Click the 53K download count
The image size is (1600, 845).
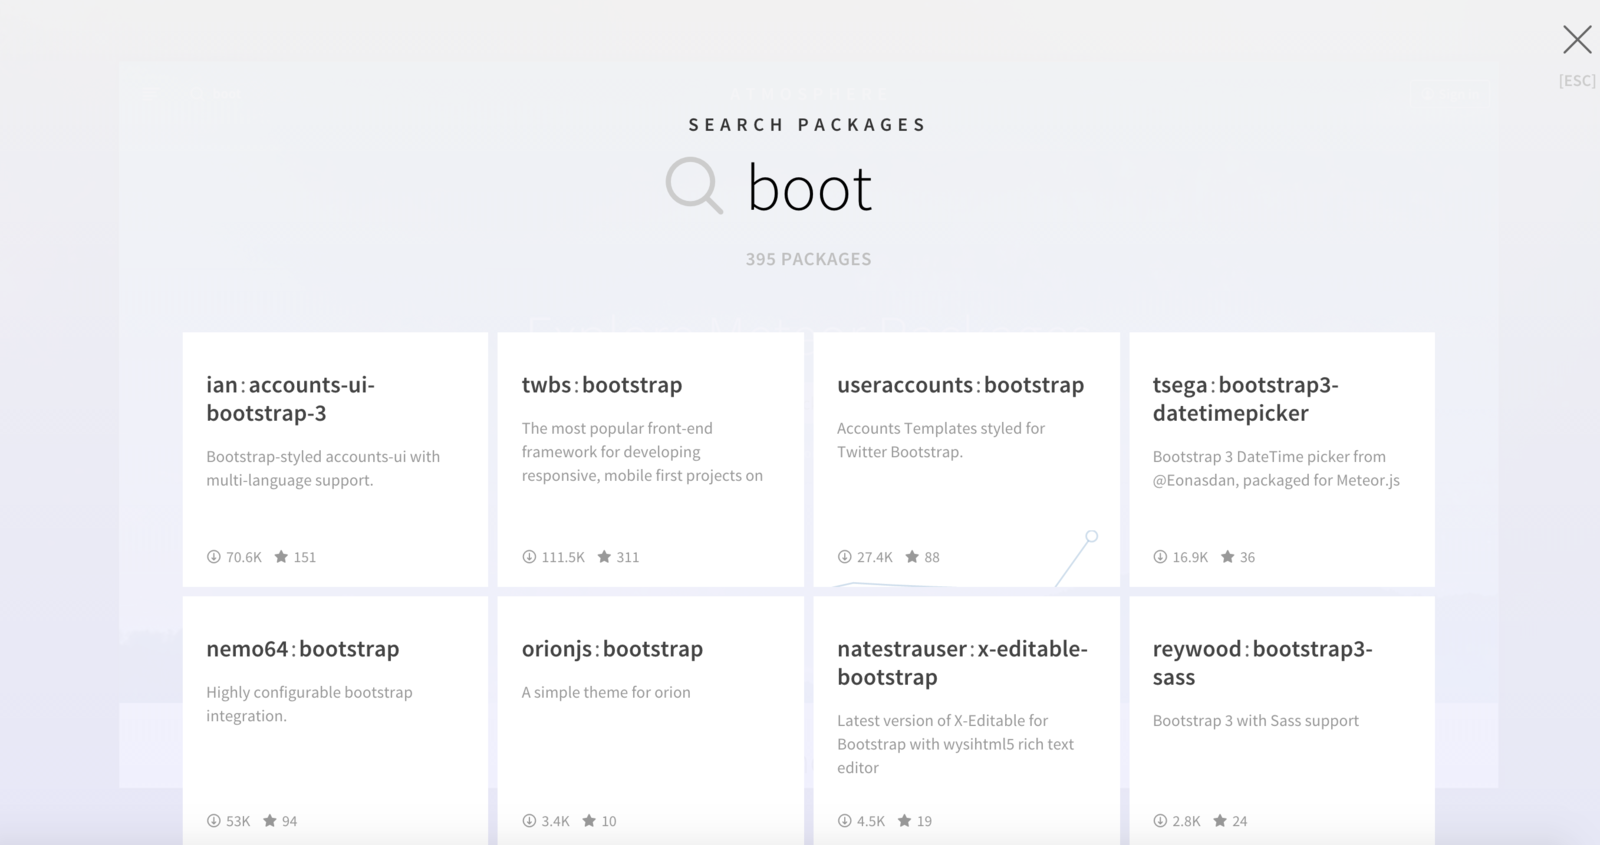238,821
